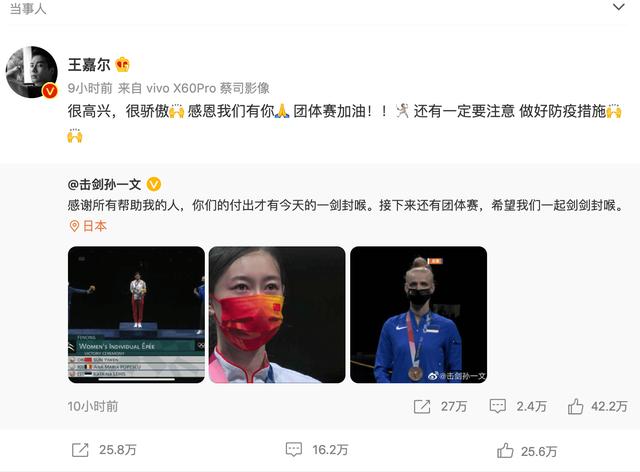The height and width of the screenshot is (472, 640).
Task: Like 王嘉尔's post (25.6万)
Action: [527, 451]
